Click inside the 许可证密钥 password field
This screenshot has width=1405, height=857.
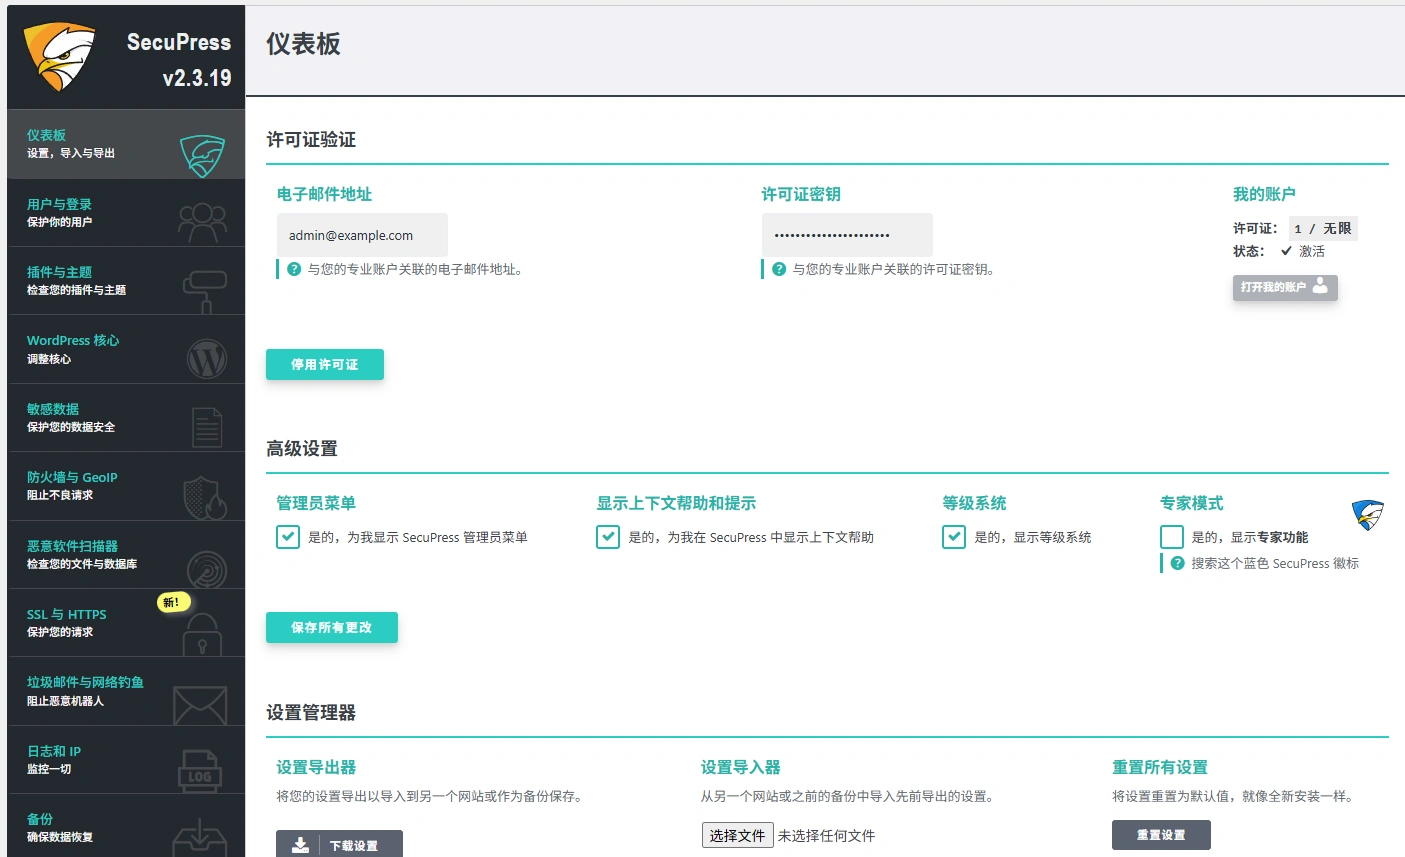click(x=846, y=233)
